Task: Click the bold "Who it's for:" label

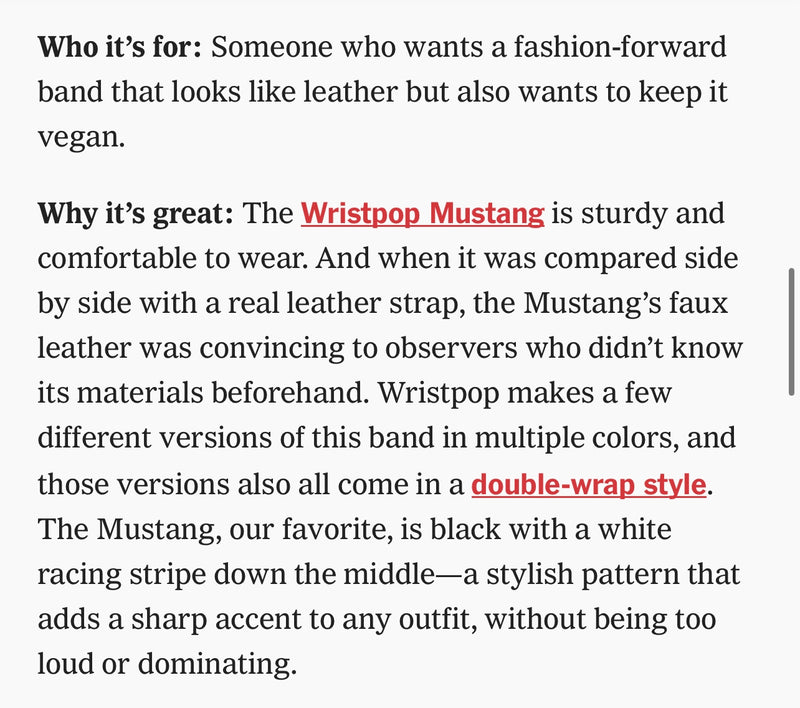Action: tap(120, 46)
